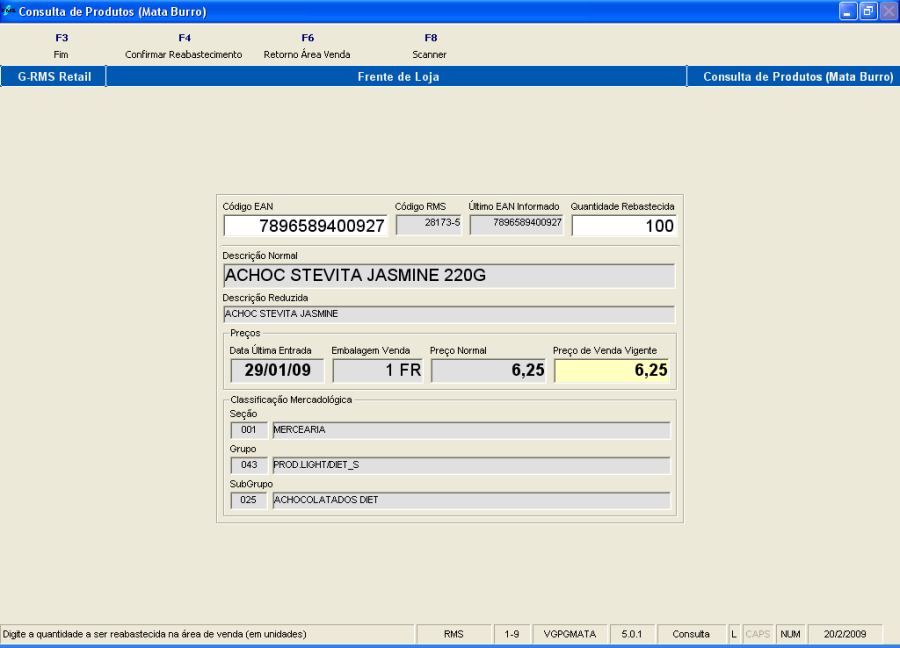Viewport: 900px width, 648px height.
Task: Click the Descrição Normal field ACHOC STEVITA JASMINE 220G
Action: (449, 276)
